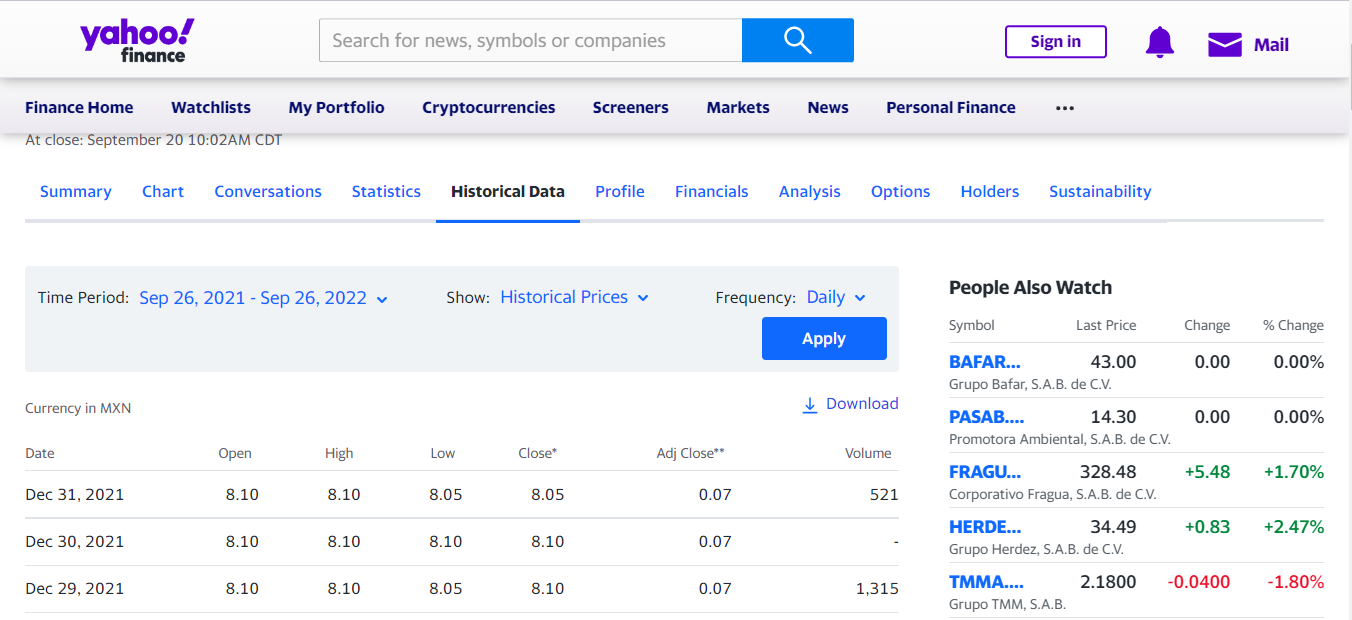Switch to the Options tab
Image resolution: width=1352 pixels, height=620 pixels.
coord(901,192)
